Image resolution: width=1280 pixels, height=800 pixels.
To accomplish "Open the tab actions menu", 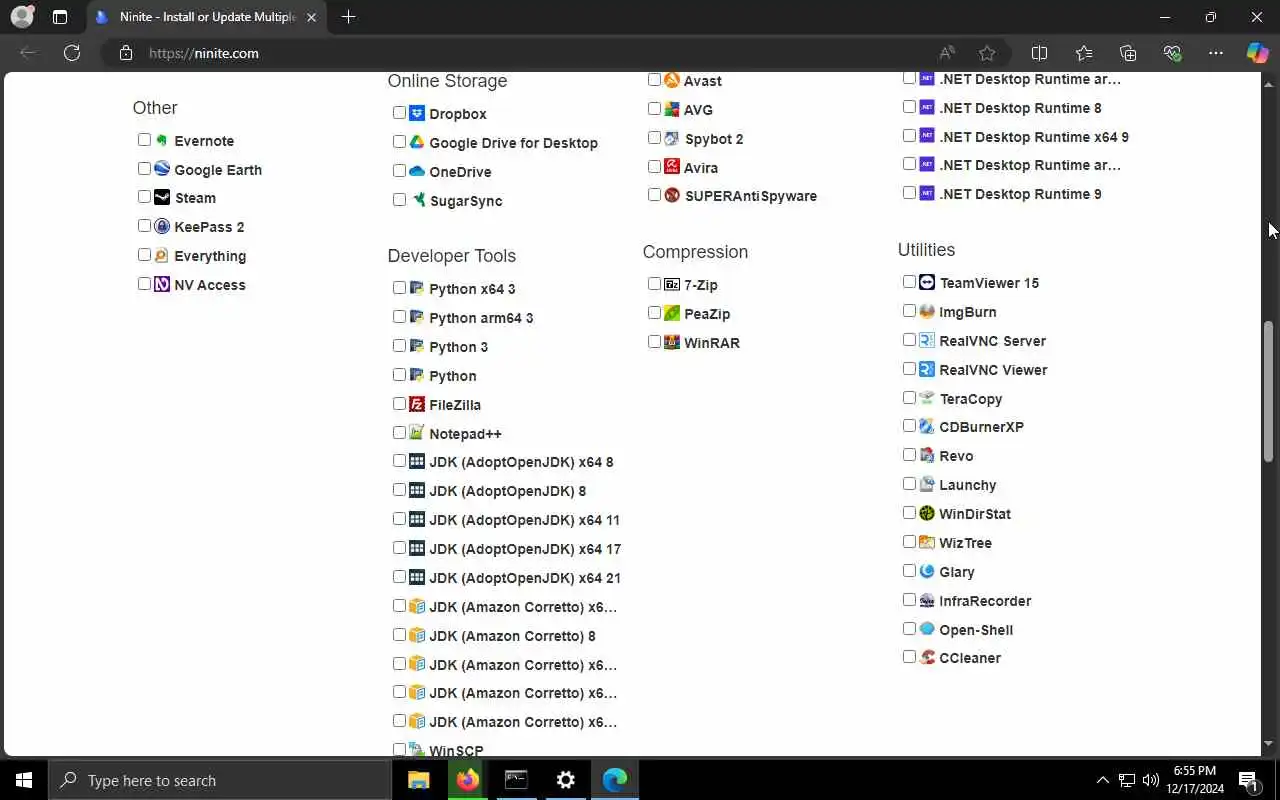I will click(x=60, y=17).
